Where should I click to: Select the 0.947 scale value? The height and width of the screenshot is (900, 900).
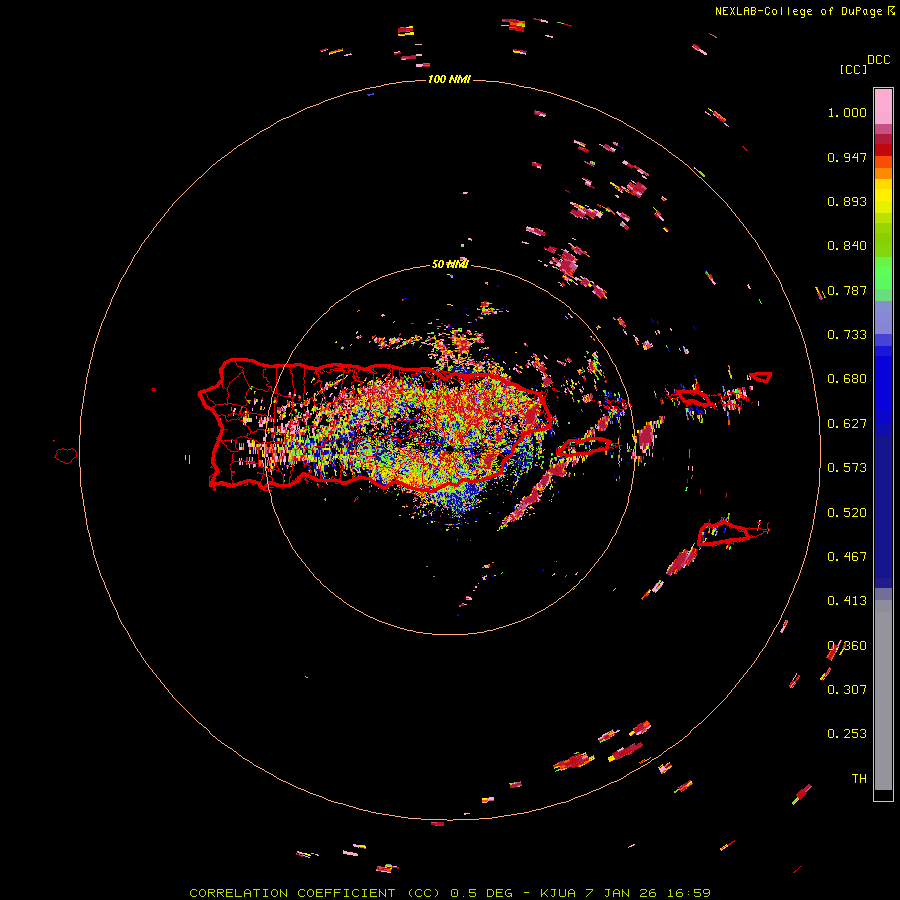coord(847,157)
